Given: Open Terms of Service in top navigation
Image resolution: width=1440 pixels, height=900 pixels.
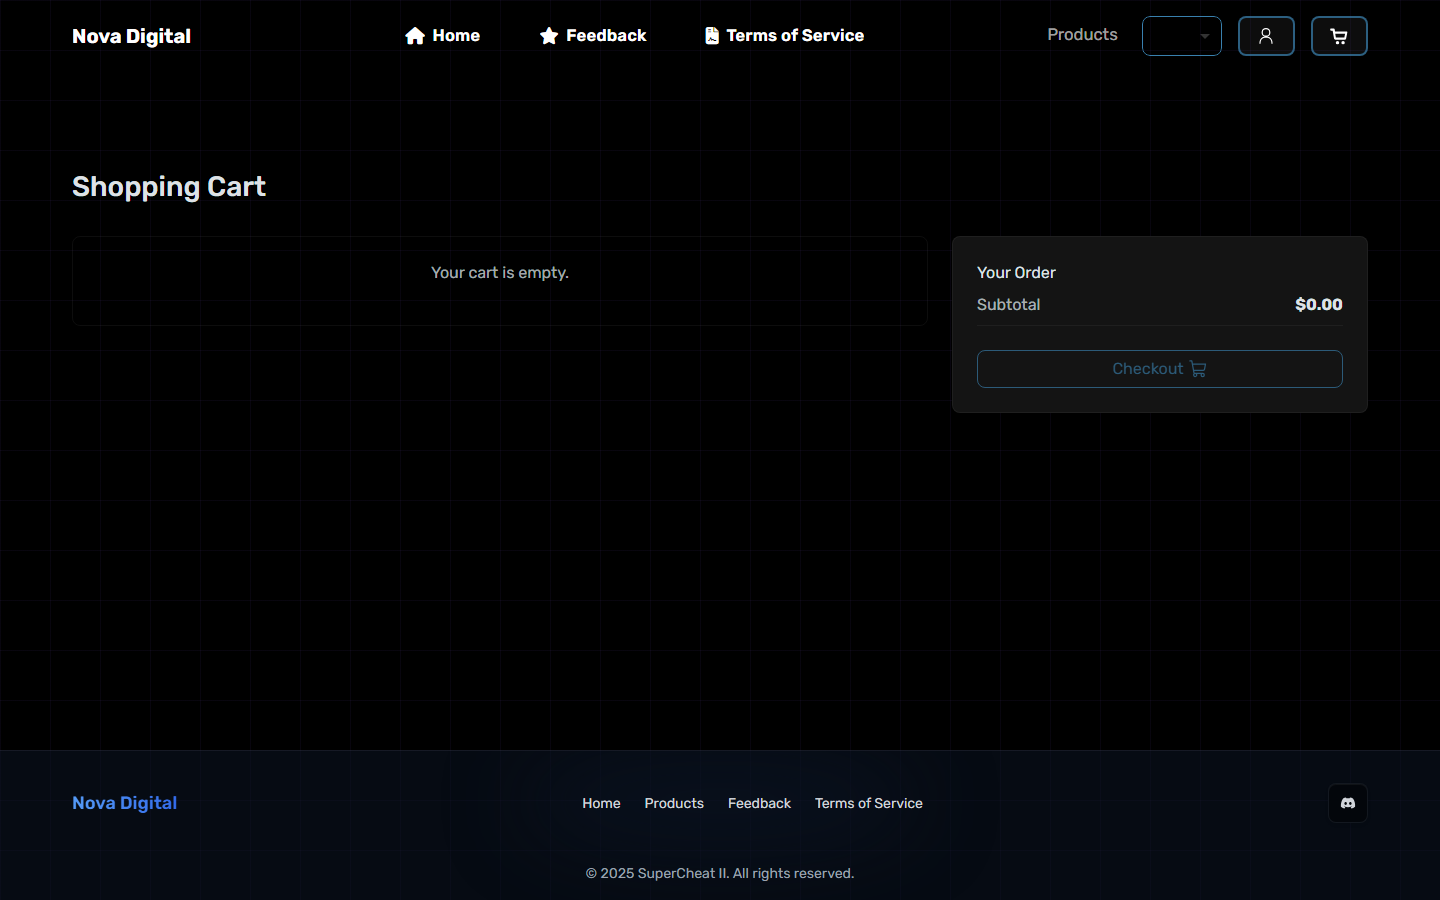Looking at the screenshot, I should tap(784, 36).
